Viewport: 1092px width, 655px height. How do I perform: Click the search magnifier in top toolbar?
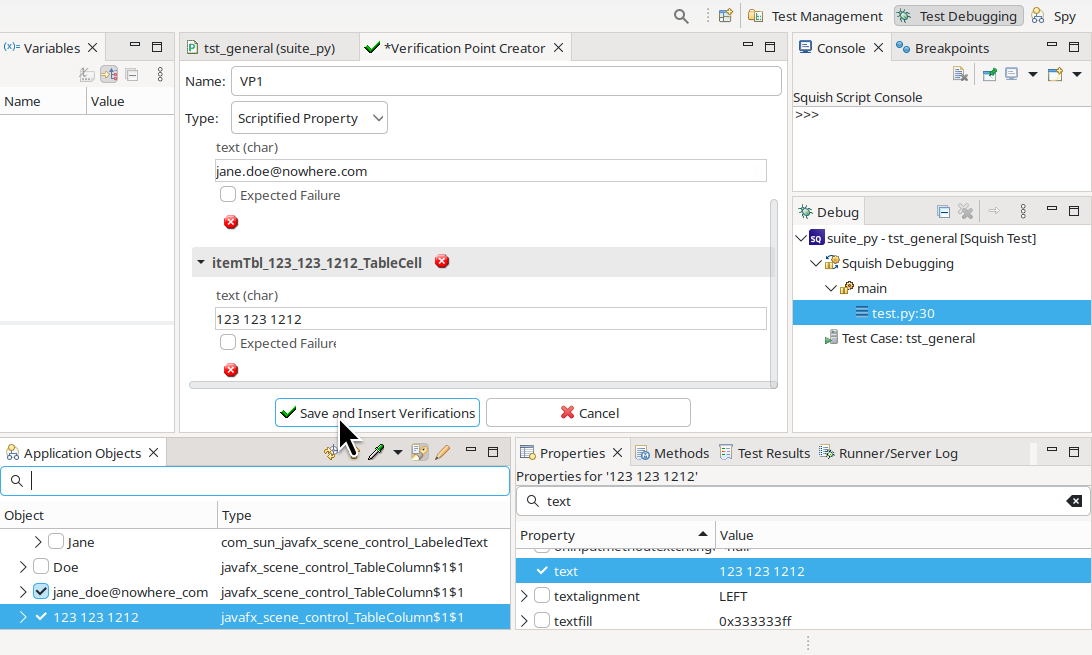(681, 16)
